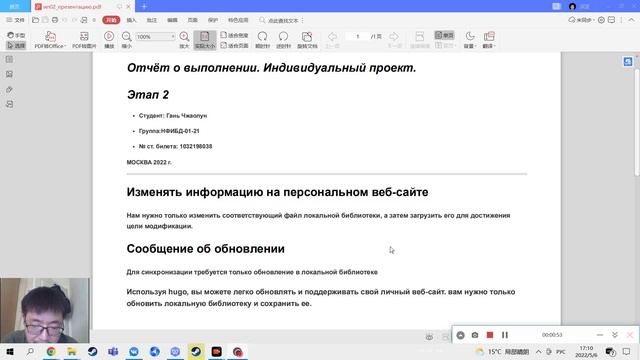The width and height of the screenshot is (640, 360).
Task: Click the rotate document (旋转文档) icon
Action: [x=307, y=40]
